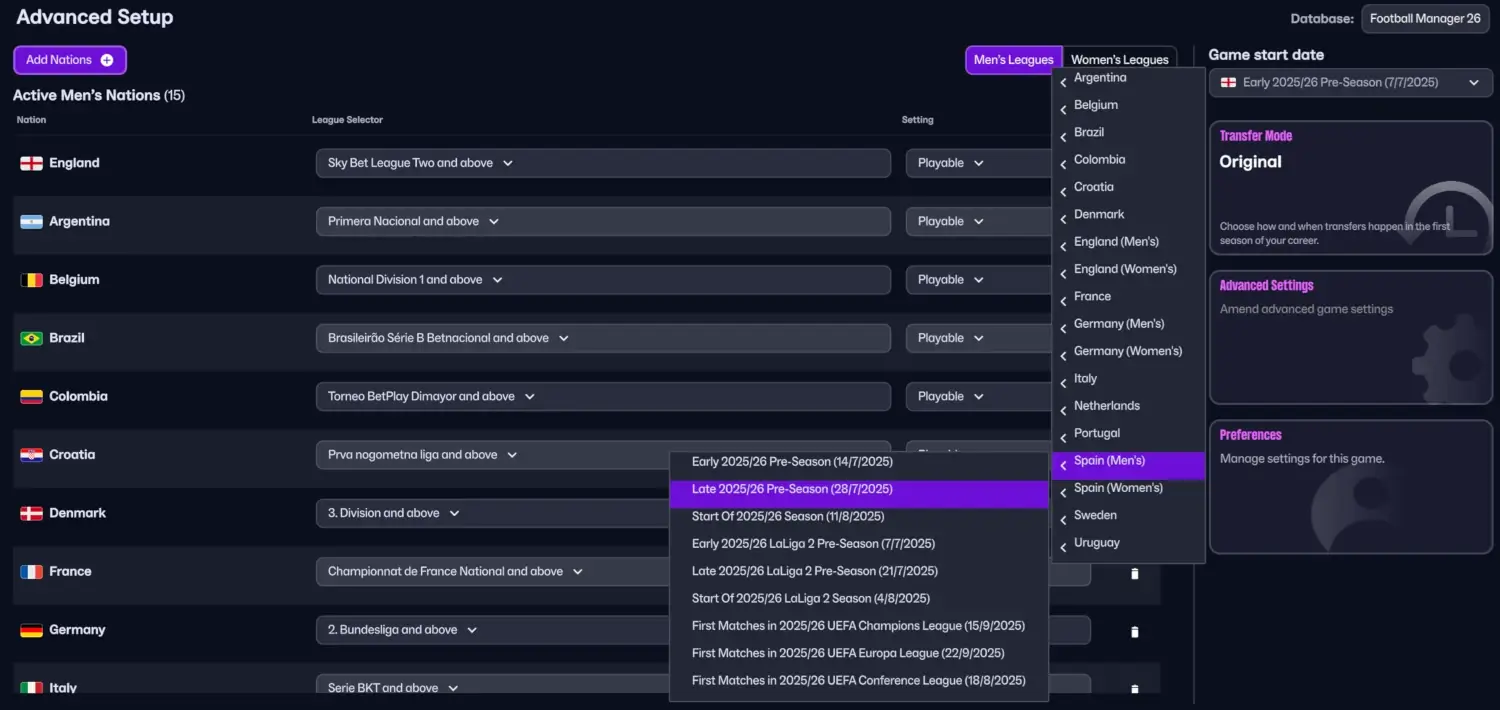The image size is (1500, 710).
Task: Choose Brazil in nation start-date list
Action: click(1128, 133)
